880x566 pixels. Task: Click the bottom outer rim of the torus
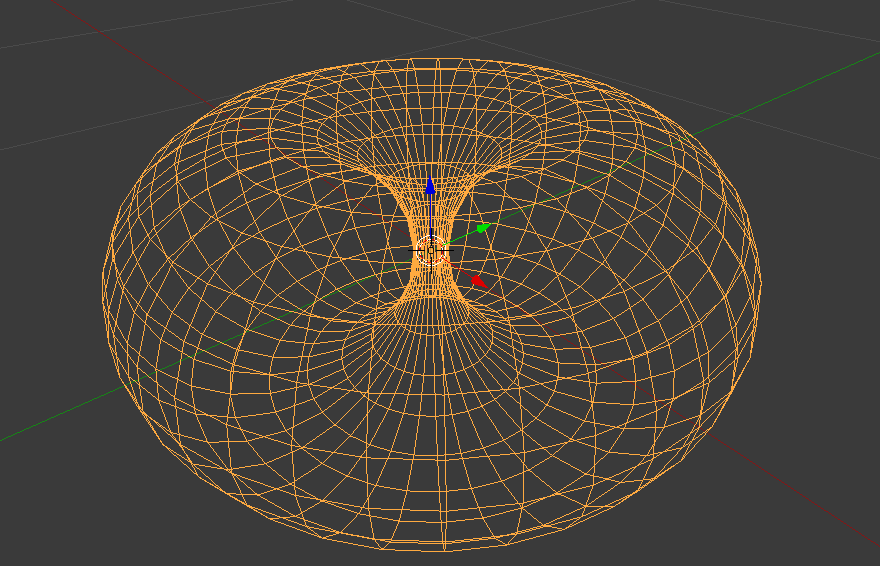440,549
